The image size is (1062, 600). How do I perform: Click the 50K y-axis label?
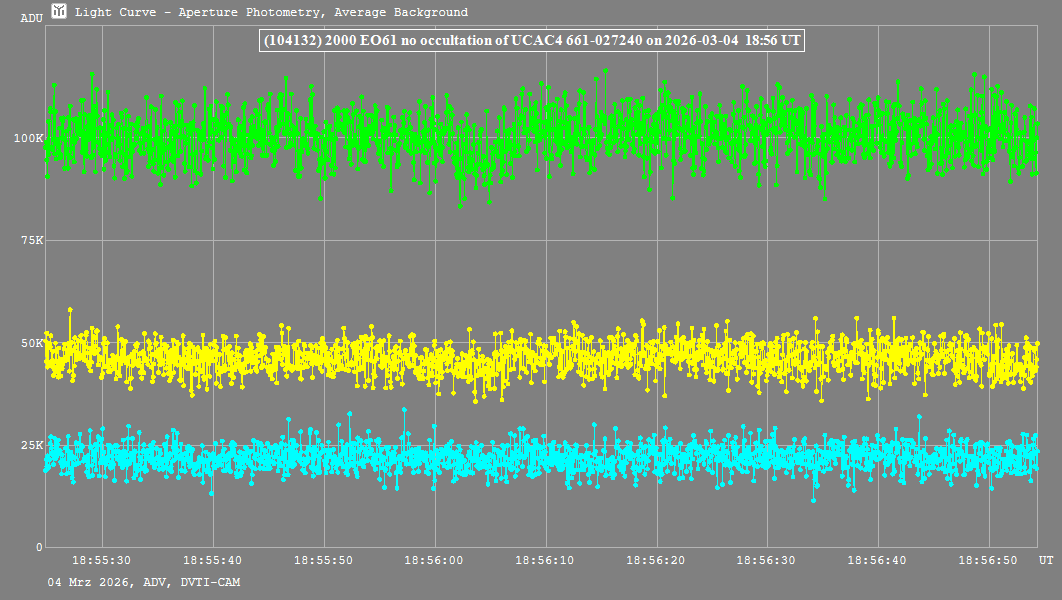(32, 343)
